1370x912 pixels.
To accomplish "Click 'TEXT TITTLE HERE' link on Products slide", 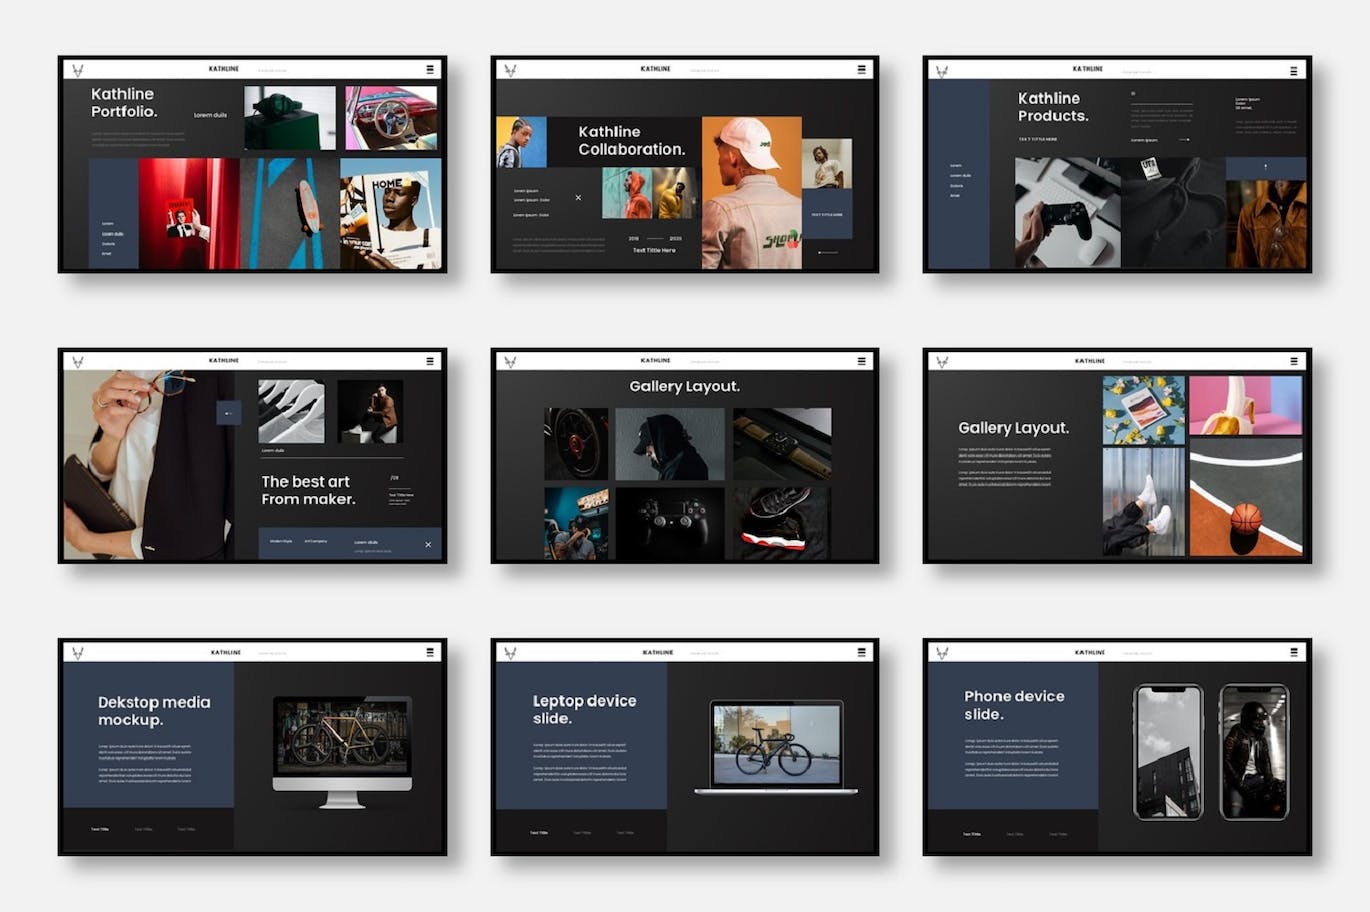I will (x=1038, y=139).
